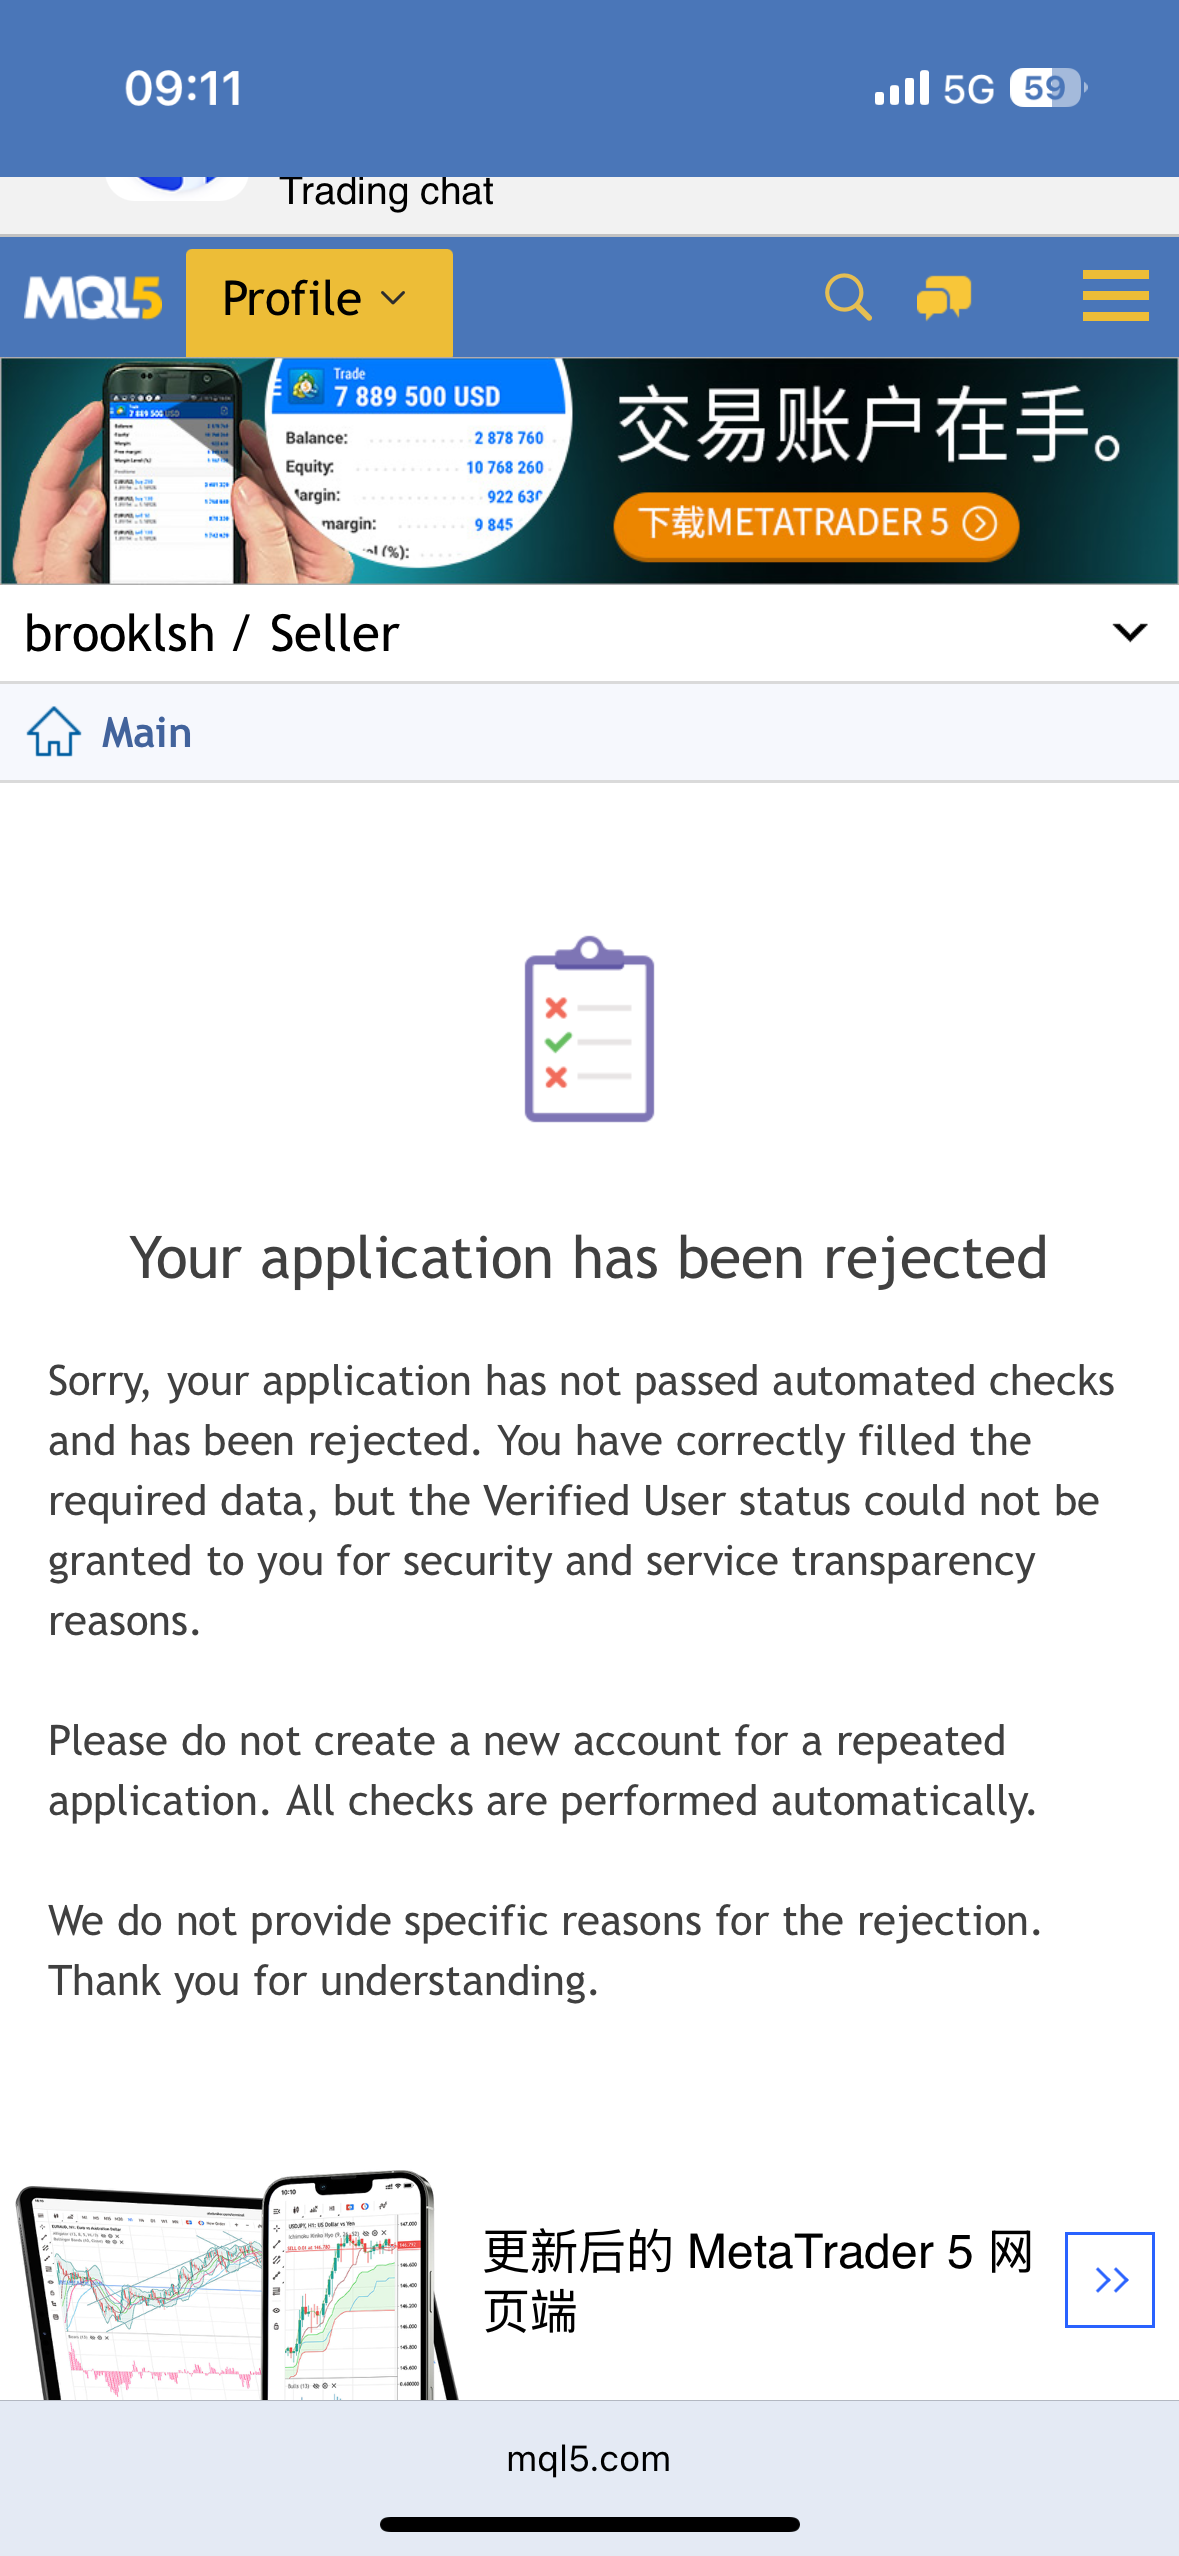
Task: Tap the iOS home indicator bar
Action: 589,2525
